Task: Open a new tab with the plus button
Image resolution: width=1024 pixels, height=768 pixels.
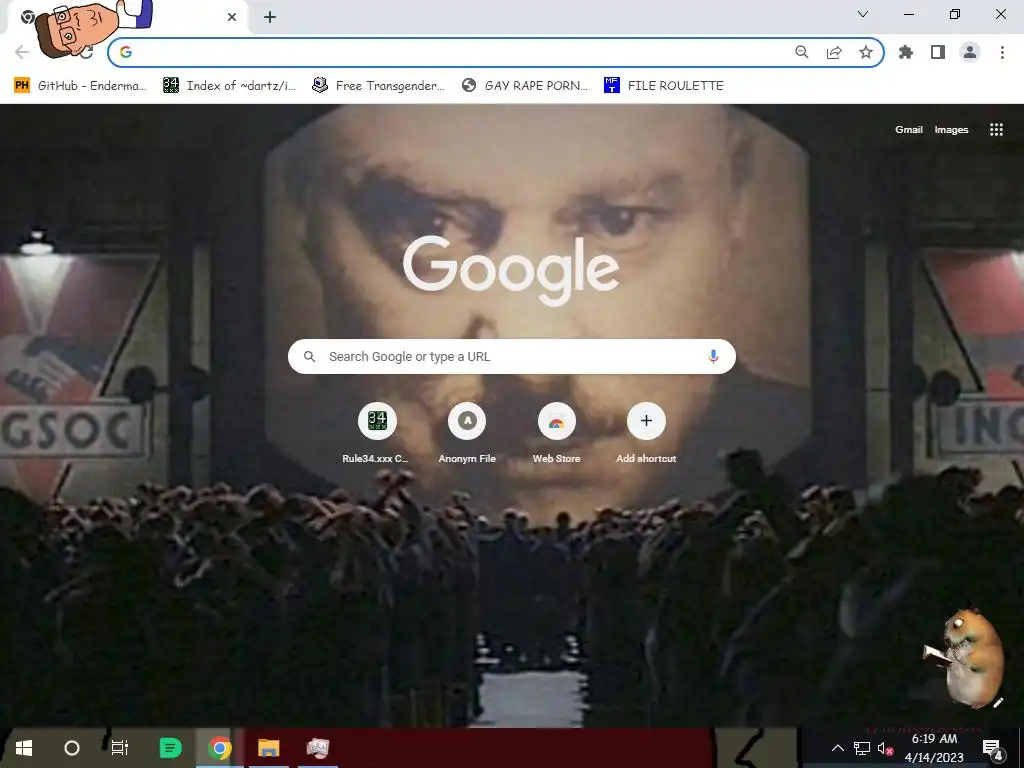Action: (x=270, y=17)
